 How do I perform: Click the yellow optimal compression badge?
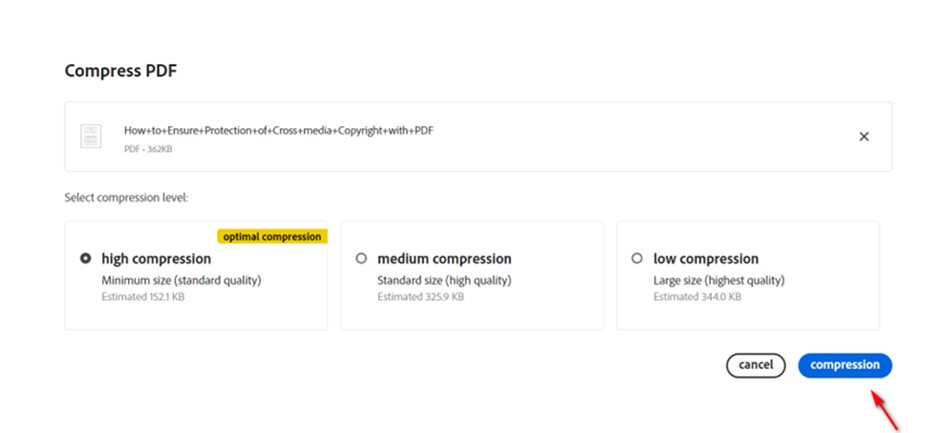click(272, 237)
